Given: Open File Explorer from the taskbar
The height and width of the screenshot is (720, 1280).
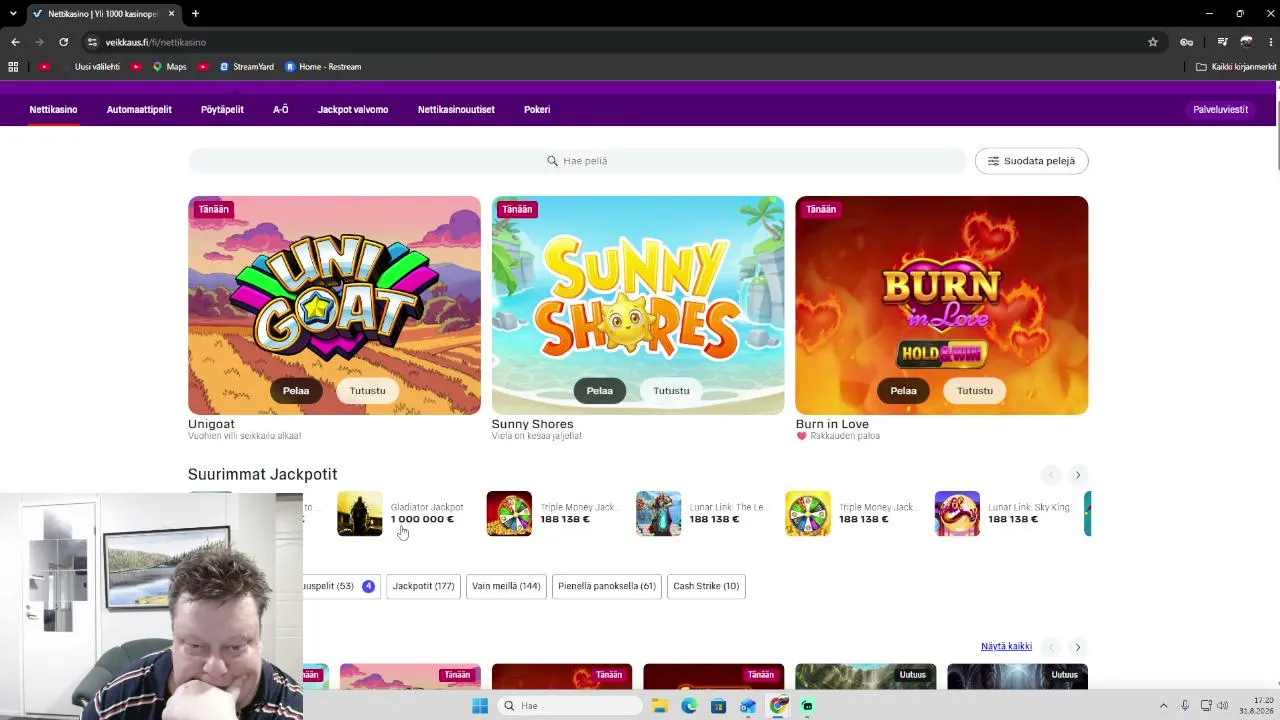Looking at the screenshot, I should pyautogui.click(x=660, y=706).
